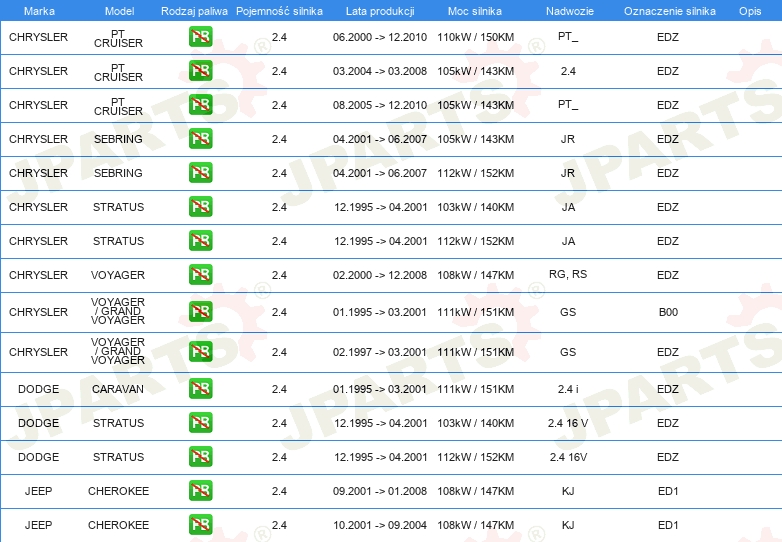Click the Lata produkcji column header
The width and height of the screenshot is (782, 542).
point(380,11)
